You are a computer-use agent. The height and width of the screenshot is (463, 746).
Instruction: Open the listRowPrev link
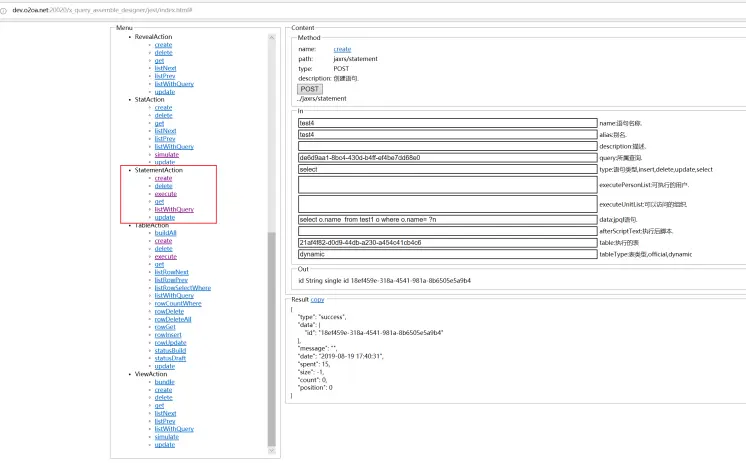click(171, 280)
